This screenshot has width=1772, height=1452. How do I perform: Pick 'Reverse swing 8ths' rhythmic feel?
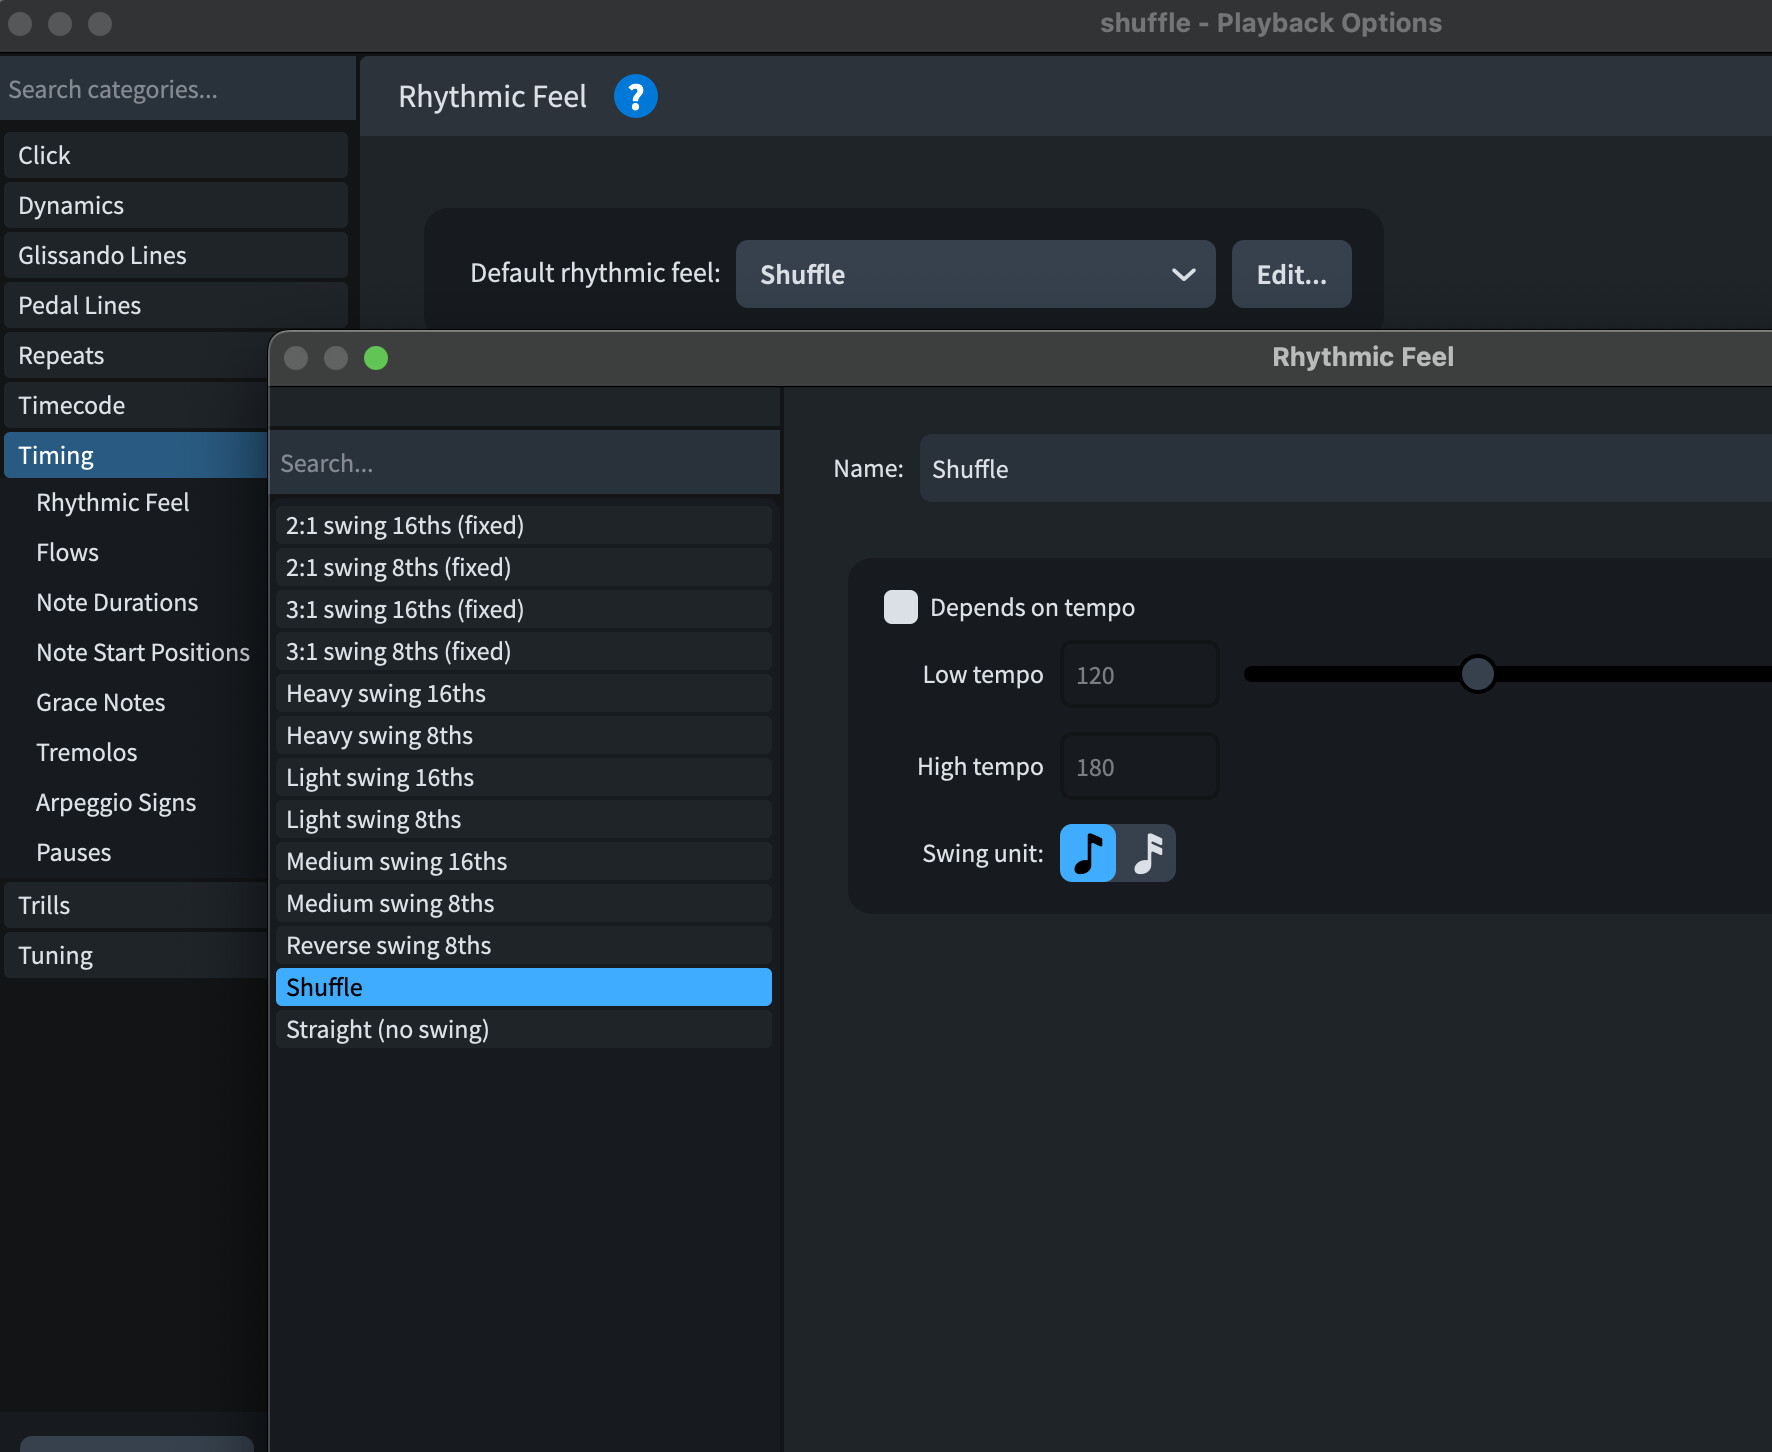click(x=524, y=945)
